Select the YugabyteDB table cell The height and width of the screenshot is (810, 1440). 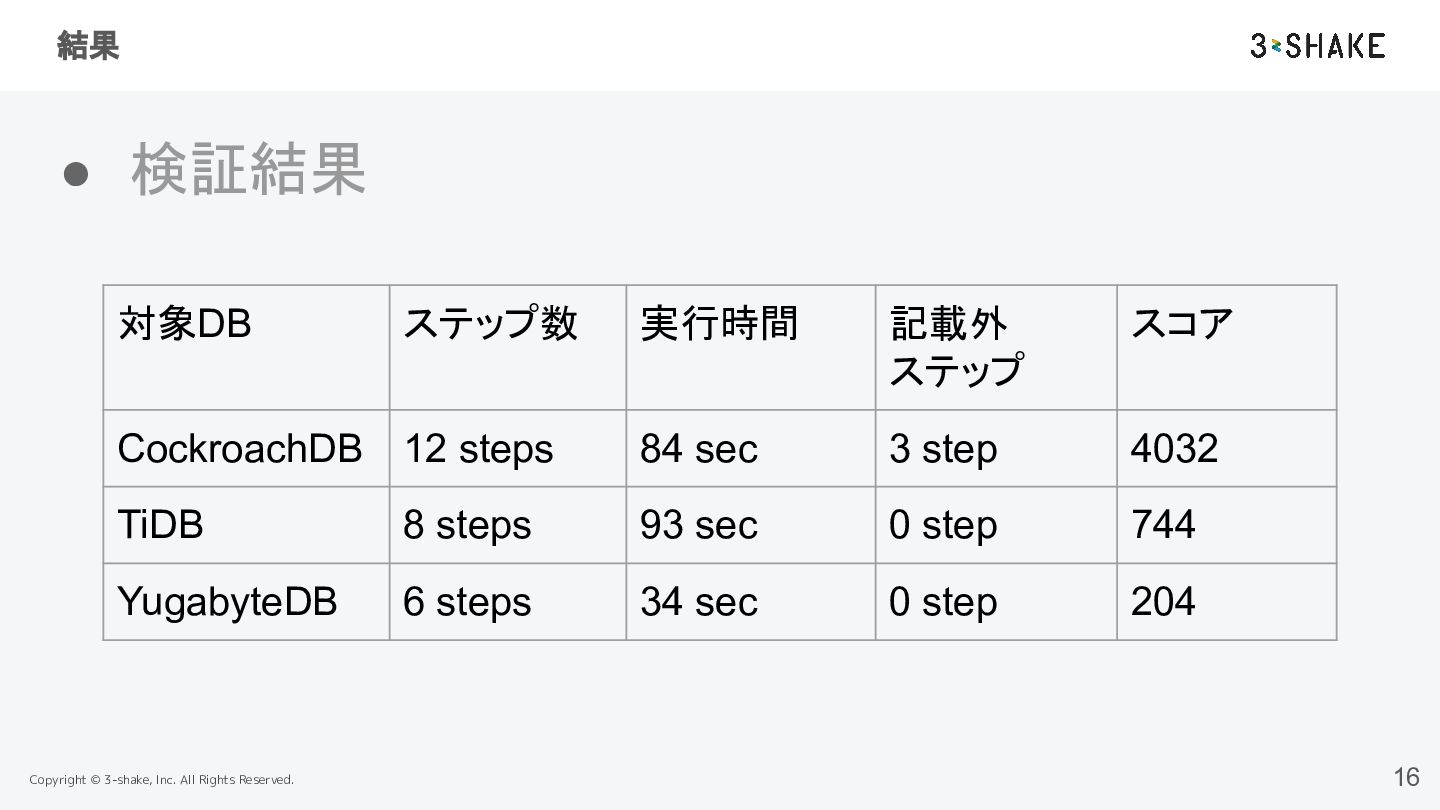click(x=227, y=602)
